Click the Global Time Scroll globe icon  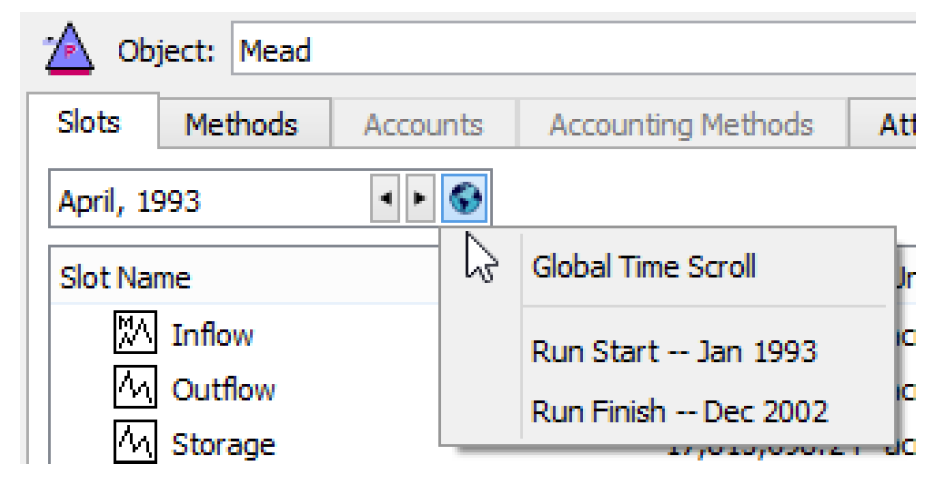click(x=465, y=202)
